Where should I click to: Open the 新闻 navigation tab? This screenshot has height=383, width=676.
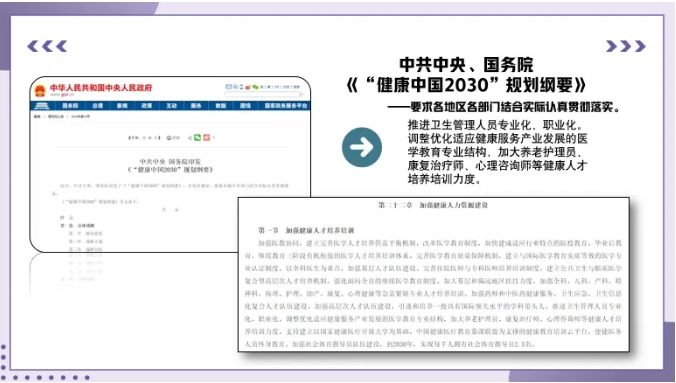[122, 106]
